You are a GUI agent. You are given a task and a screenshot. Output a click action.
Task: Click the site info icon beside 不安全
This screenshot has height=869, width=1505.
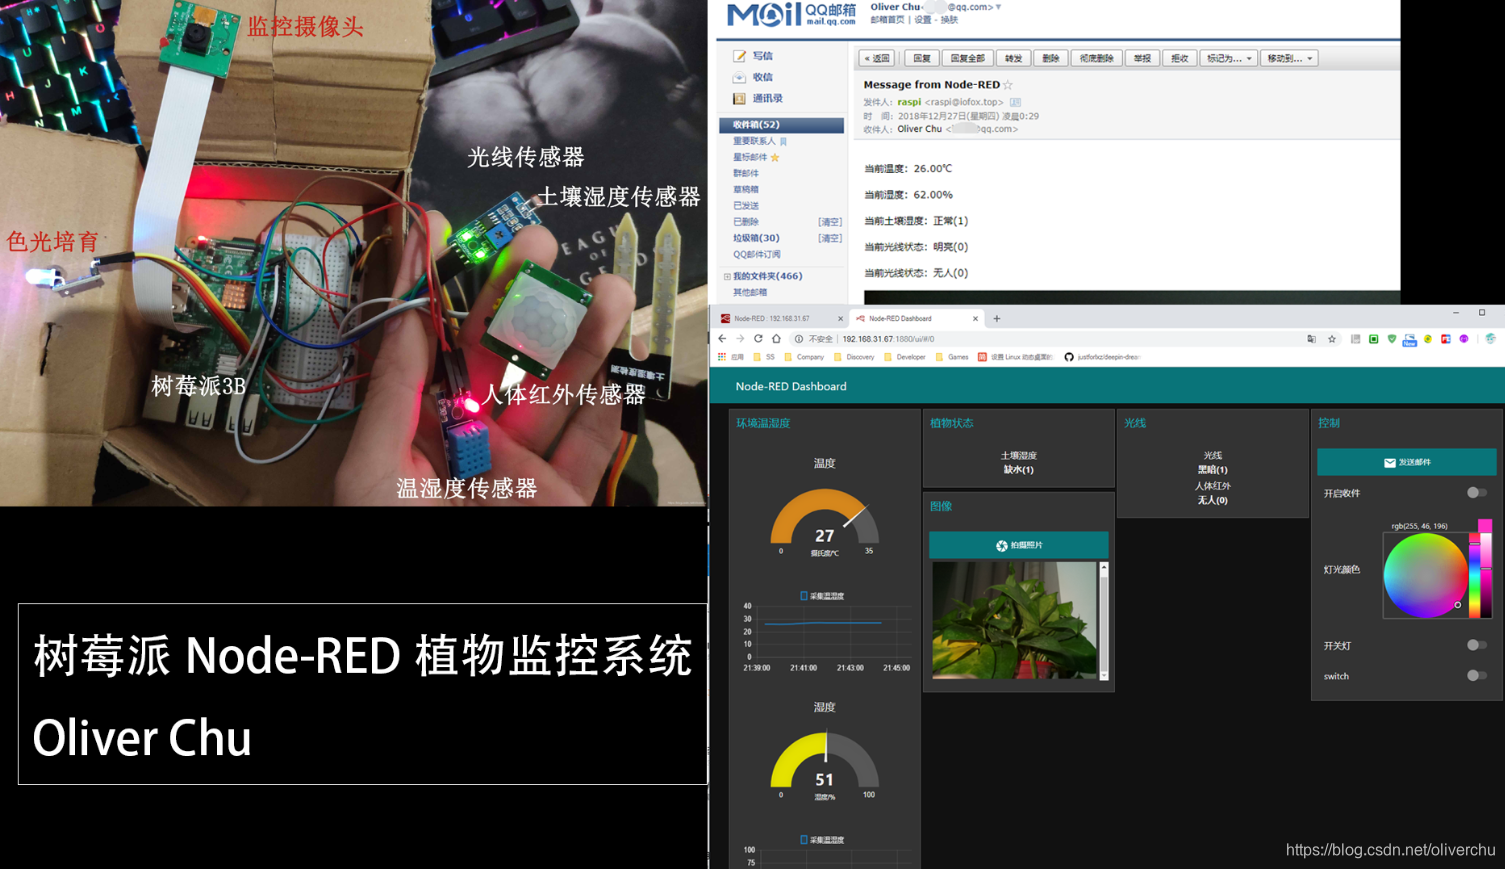799,339
